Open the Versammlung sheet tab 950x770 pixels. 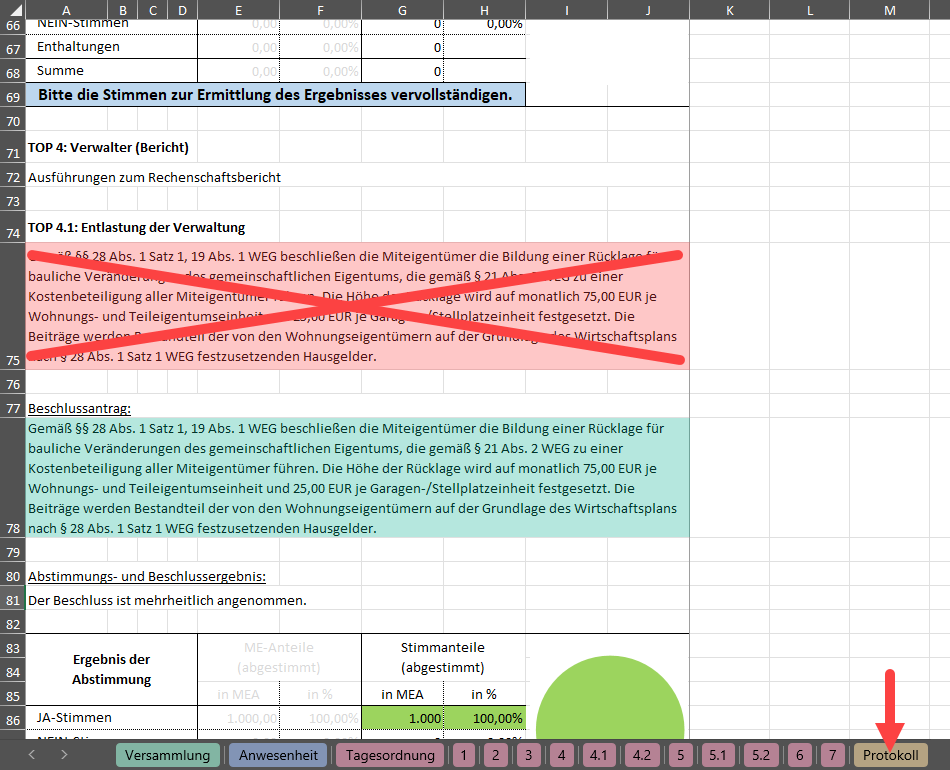point(167,755)
